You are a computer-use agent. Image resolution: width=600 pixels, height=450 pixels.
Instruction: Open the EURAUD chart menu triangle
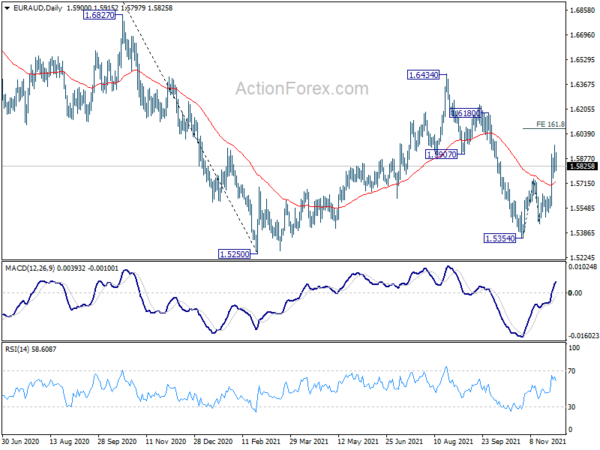[x=7, y=8]
